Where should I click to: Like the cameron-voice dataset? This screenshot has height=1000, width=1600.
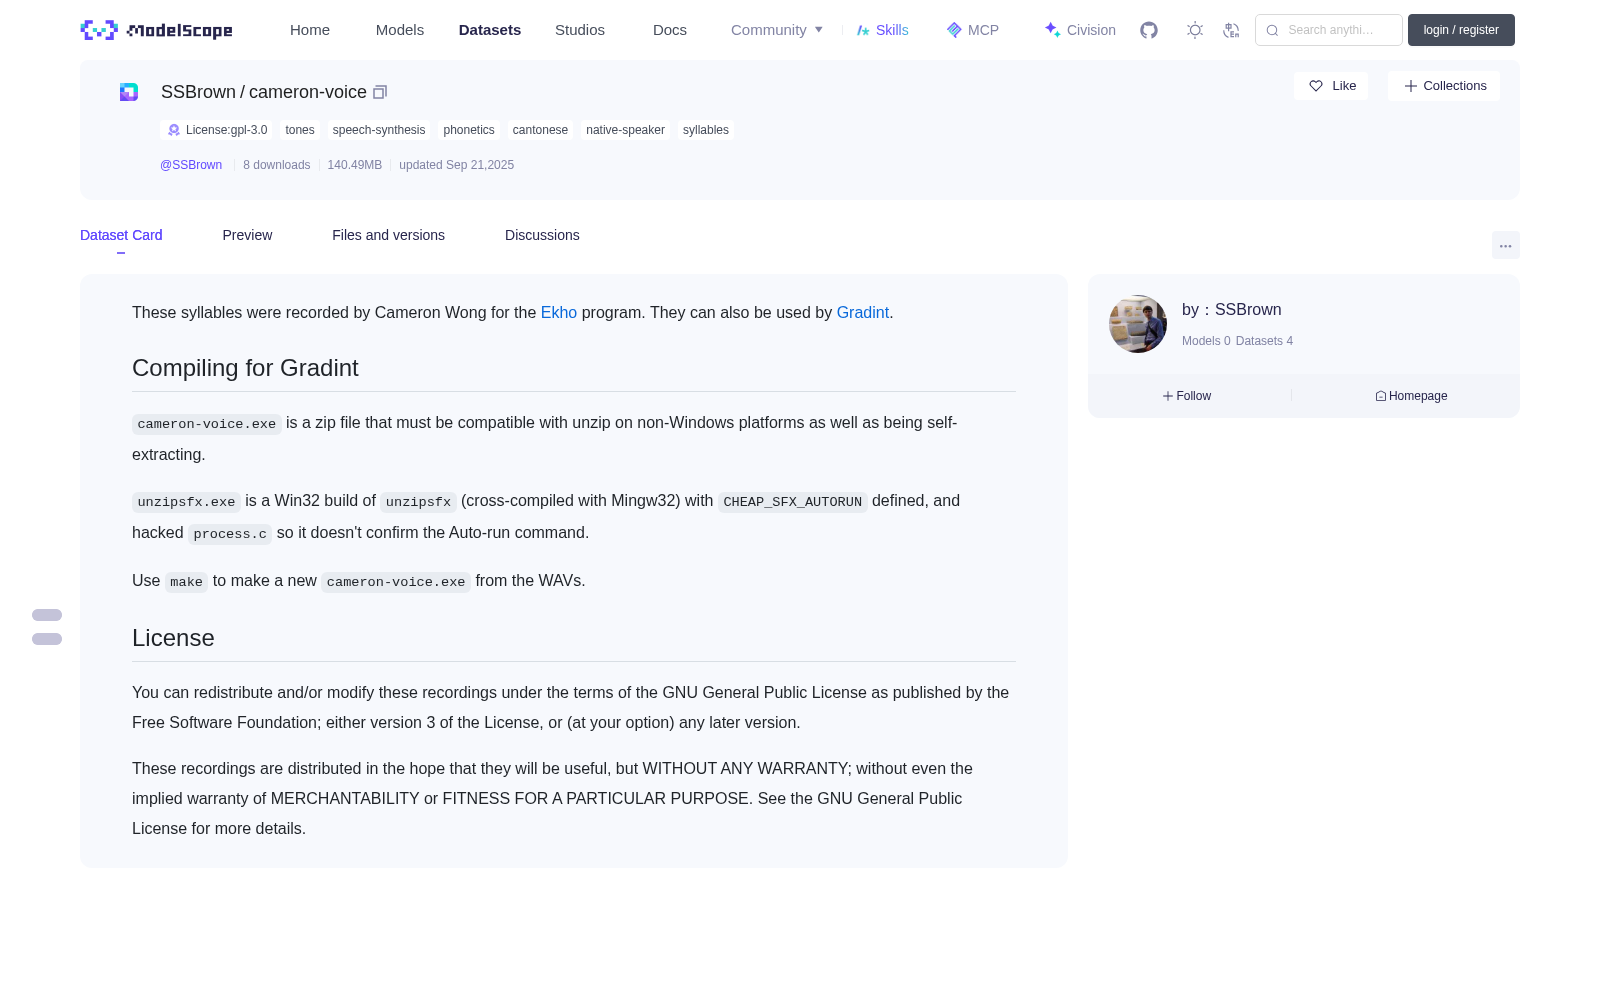click(1331, 86)
